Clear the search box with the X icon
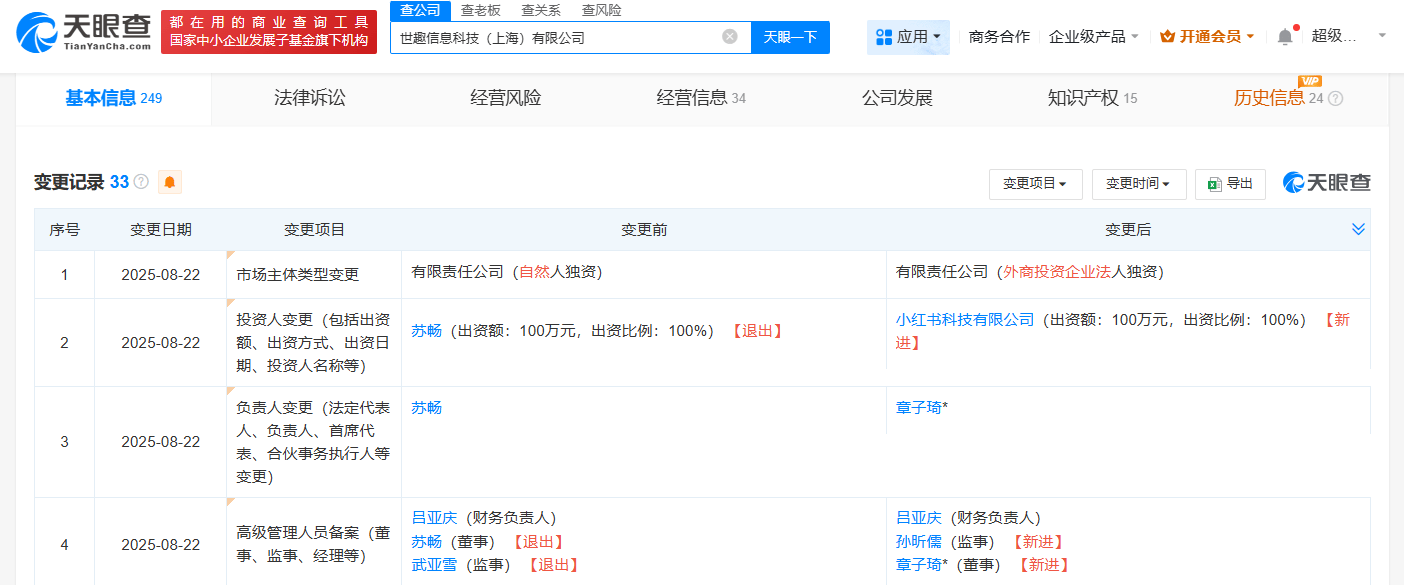 pyautogui.click(x=730, y=37)
